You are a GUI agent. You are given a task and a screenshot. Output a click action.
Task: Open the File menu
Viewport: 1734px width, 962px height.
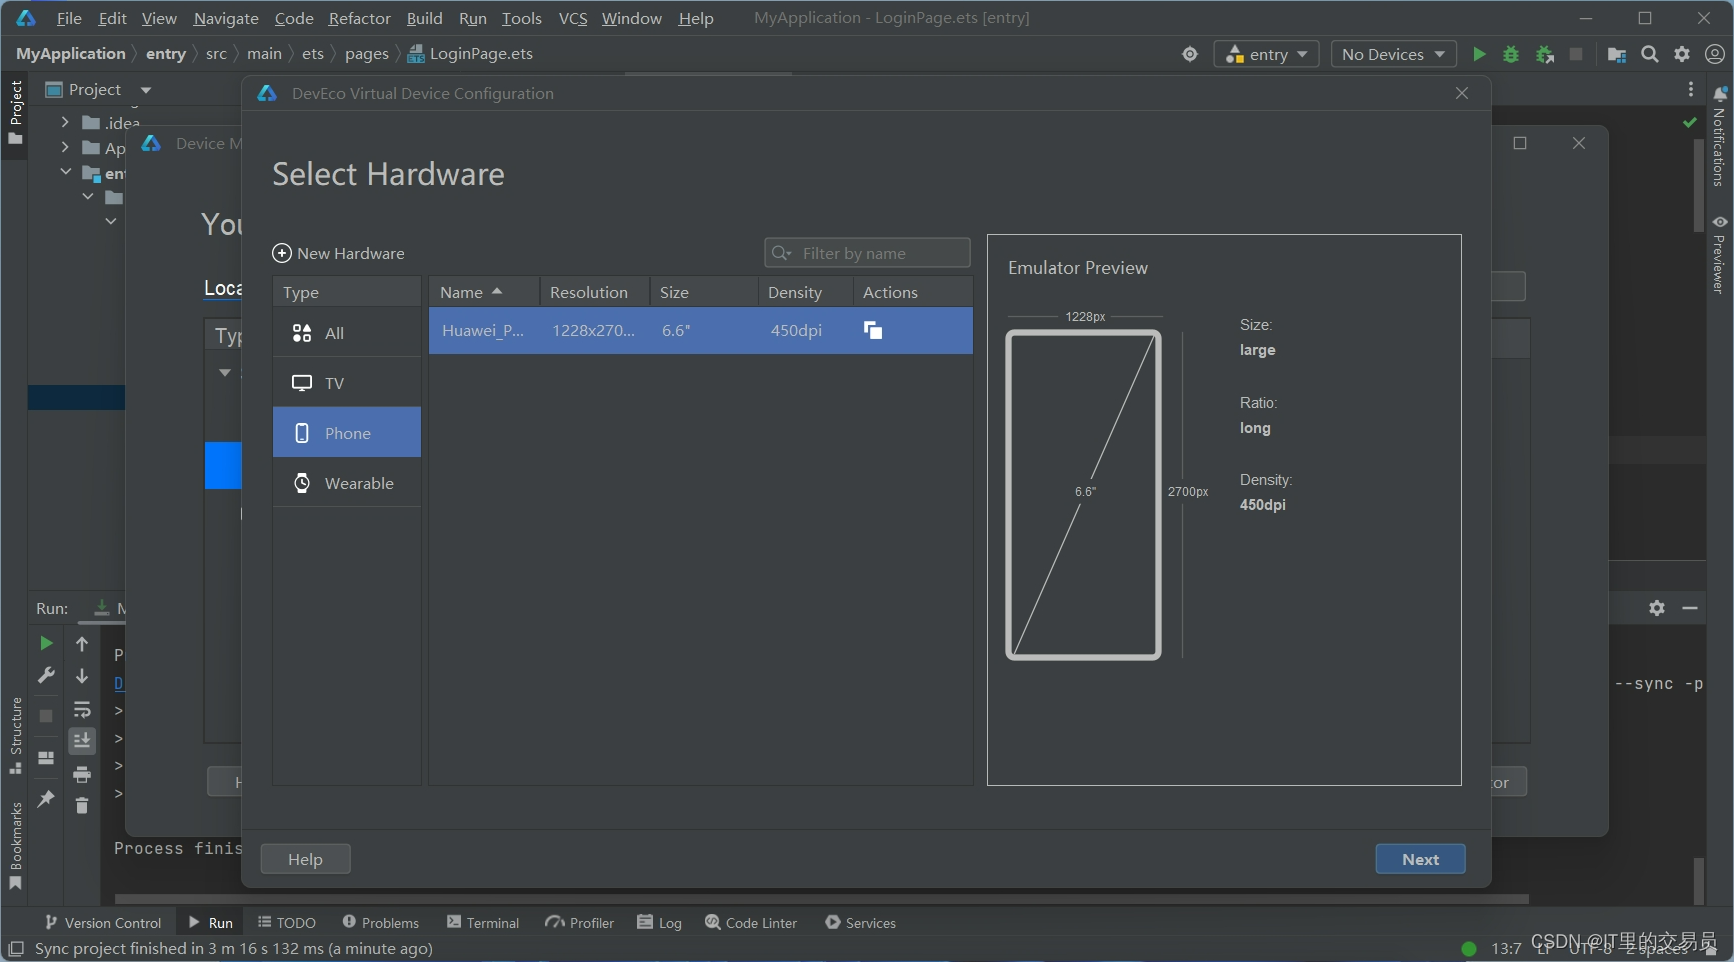[69, 18]
